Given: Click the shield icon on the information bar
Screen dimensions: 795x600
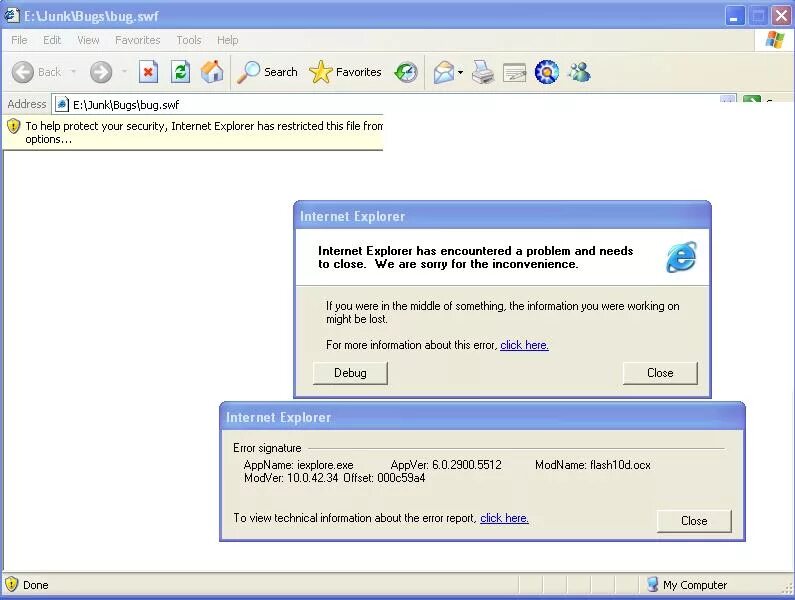Looking at the screenshot, I should (14, 126).
